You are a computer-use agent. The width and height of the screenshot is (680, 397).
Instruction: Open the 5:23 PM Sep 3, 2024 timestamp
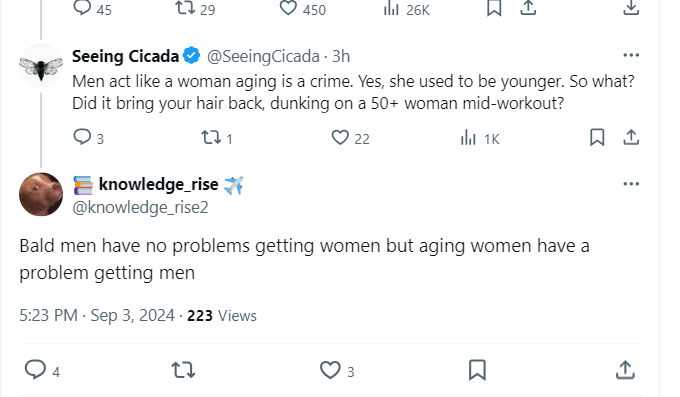coord(97,315)
